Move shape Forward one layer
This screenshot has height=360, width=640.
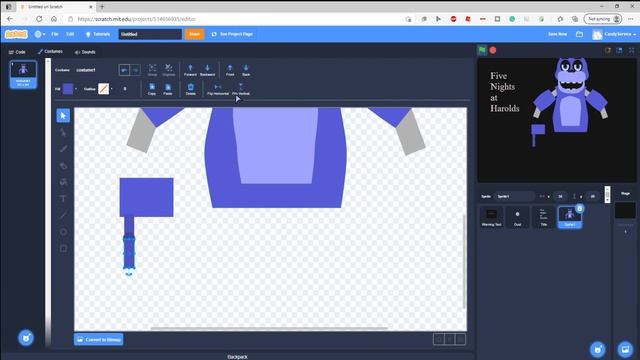[x=190, y=70]
